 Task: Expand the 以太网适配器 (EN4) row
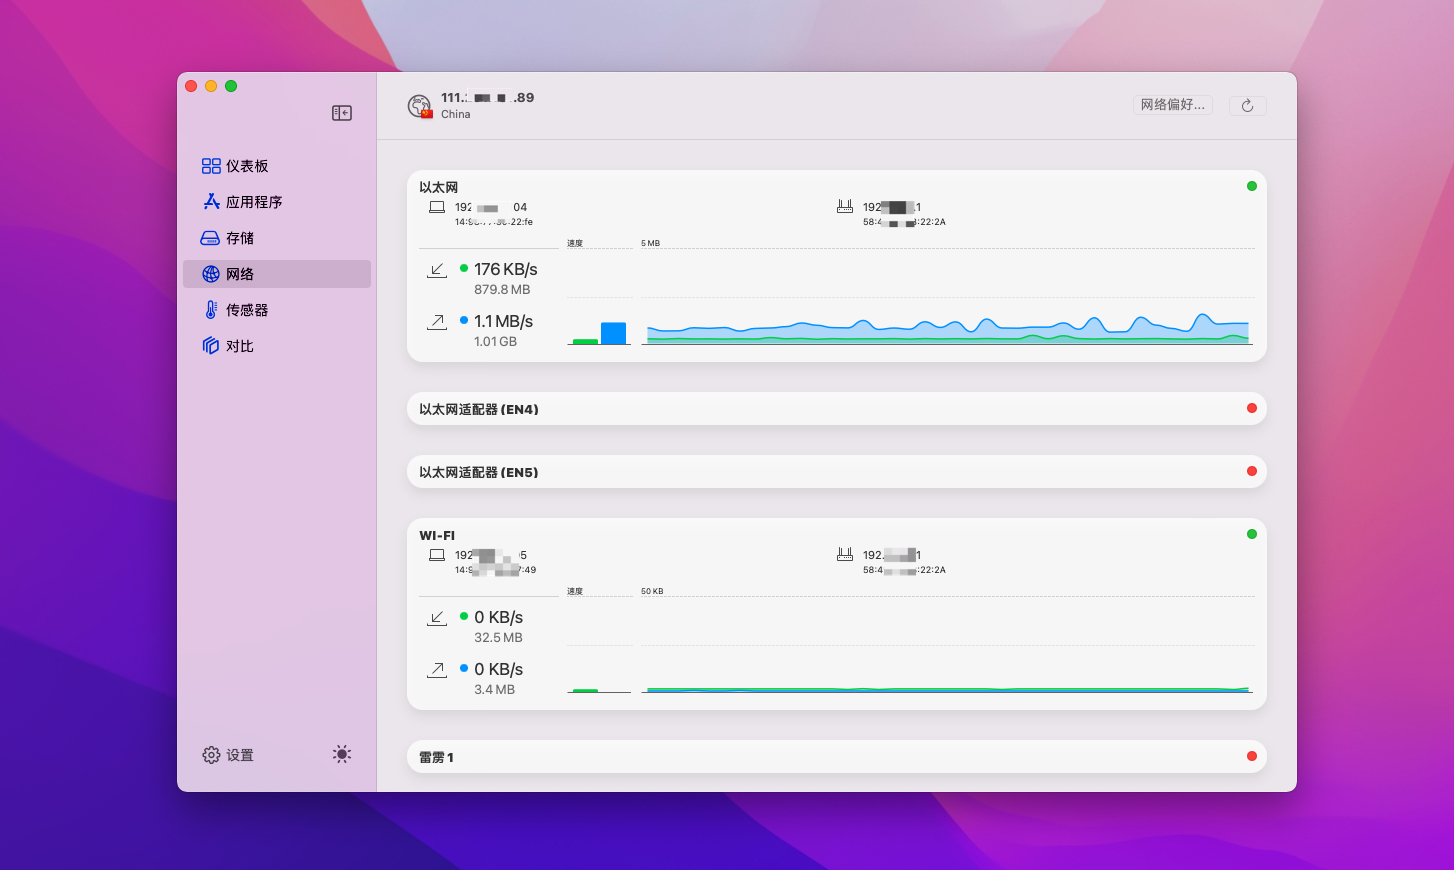tap(836, 409)
